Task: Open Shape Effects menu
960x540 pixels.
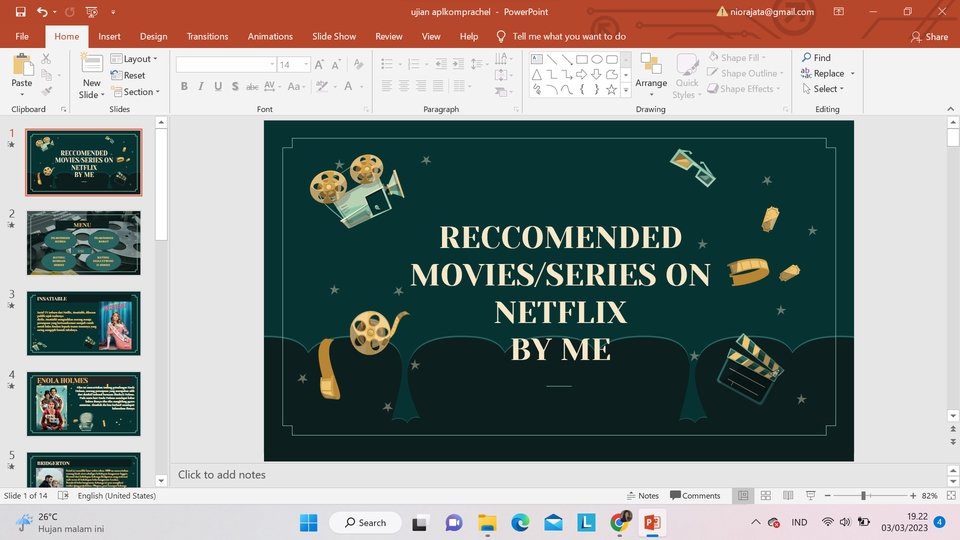Action: pyautogui.click(x=744, y=89)
